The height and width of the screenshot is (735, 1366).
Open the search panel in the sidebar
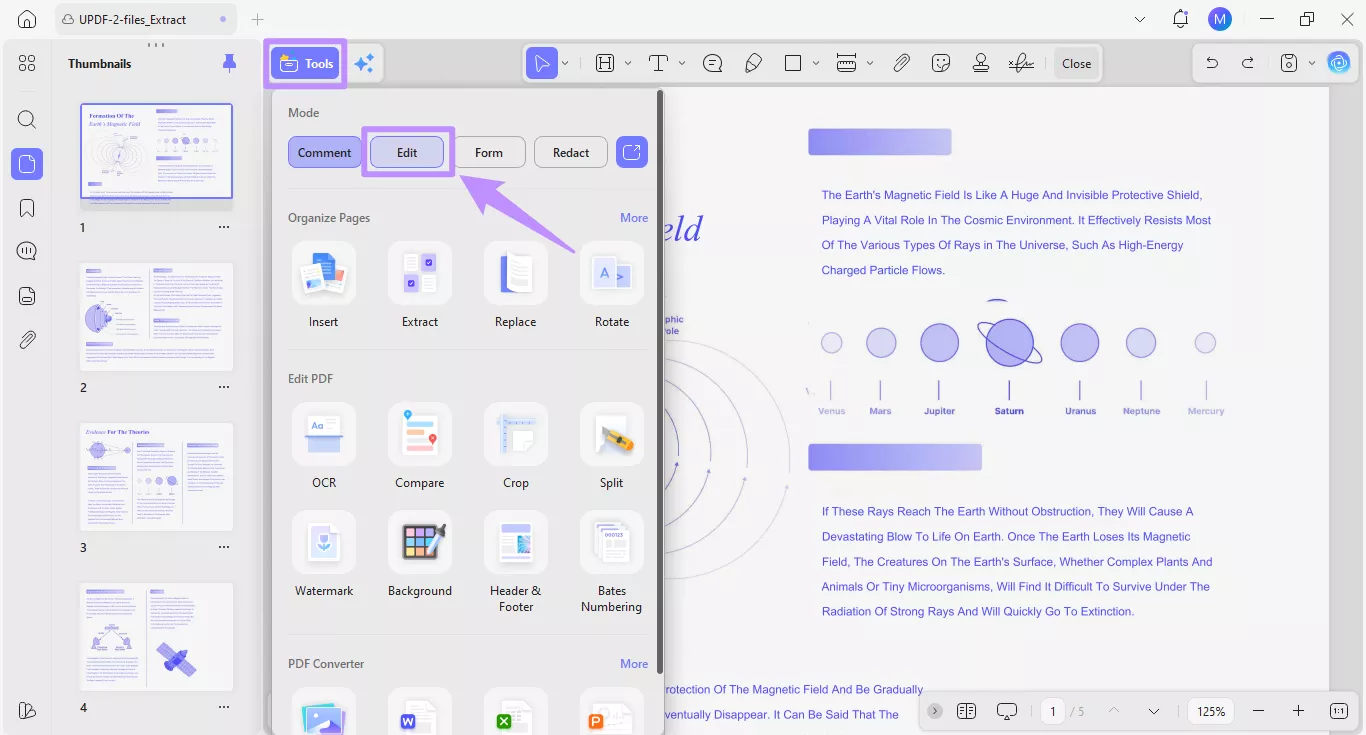[x=26, y=119]
